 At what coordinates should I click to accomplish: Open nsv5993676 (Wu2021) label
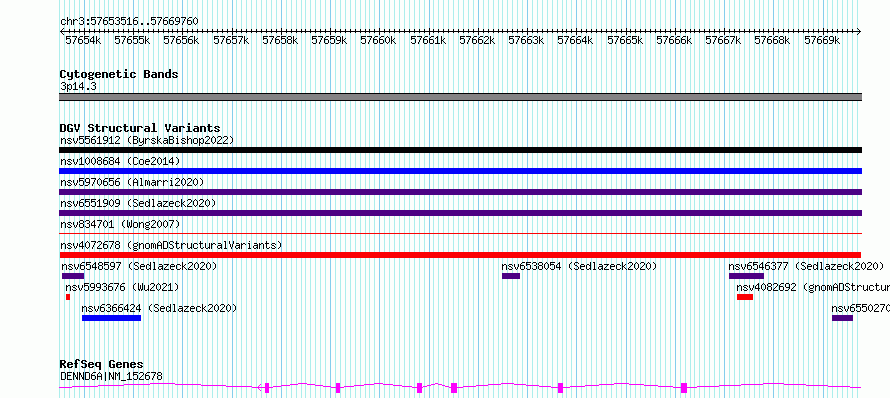tap(122, 287)
